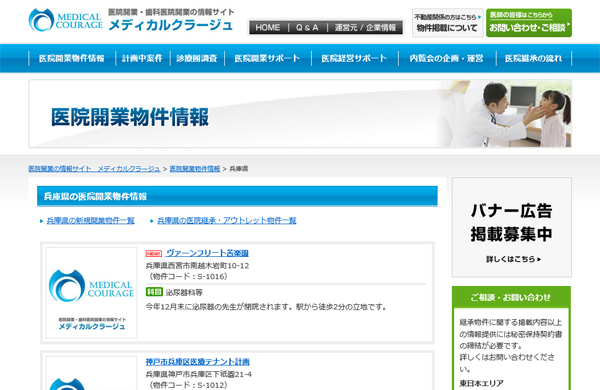Click the red NEW badge icon

pyautogui.click(x=154, y=253)
